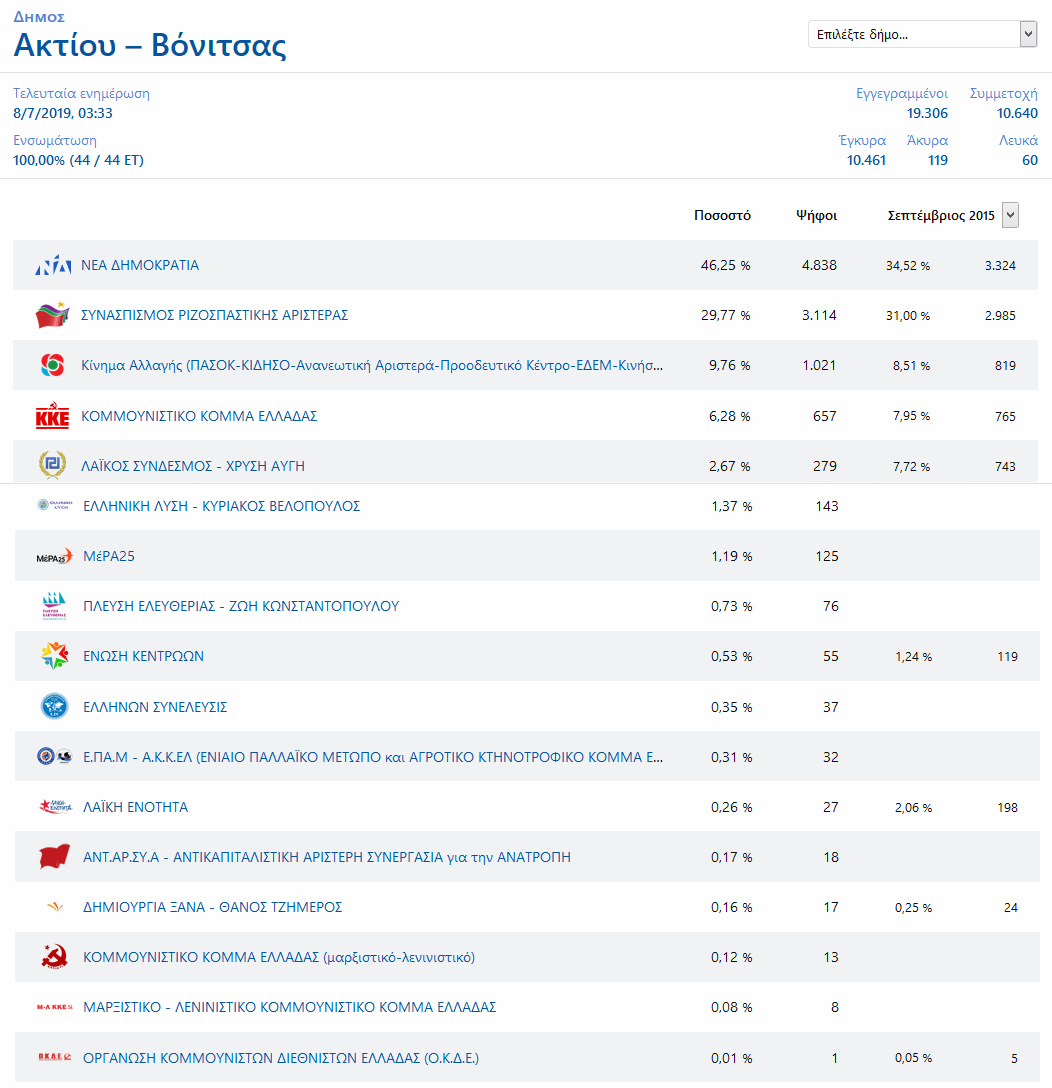Click the last update time '8/7/2019, 03:33'
Image resolution: width=1052 pixels, height=1088 pixels.
click(x=63, y=113)
